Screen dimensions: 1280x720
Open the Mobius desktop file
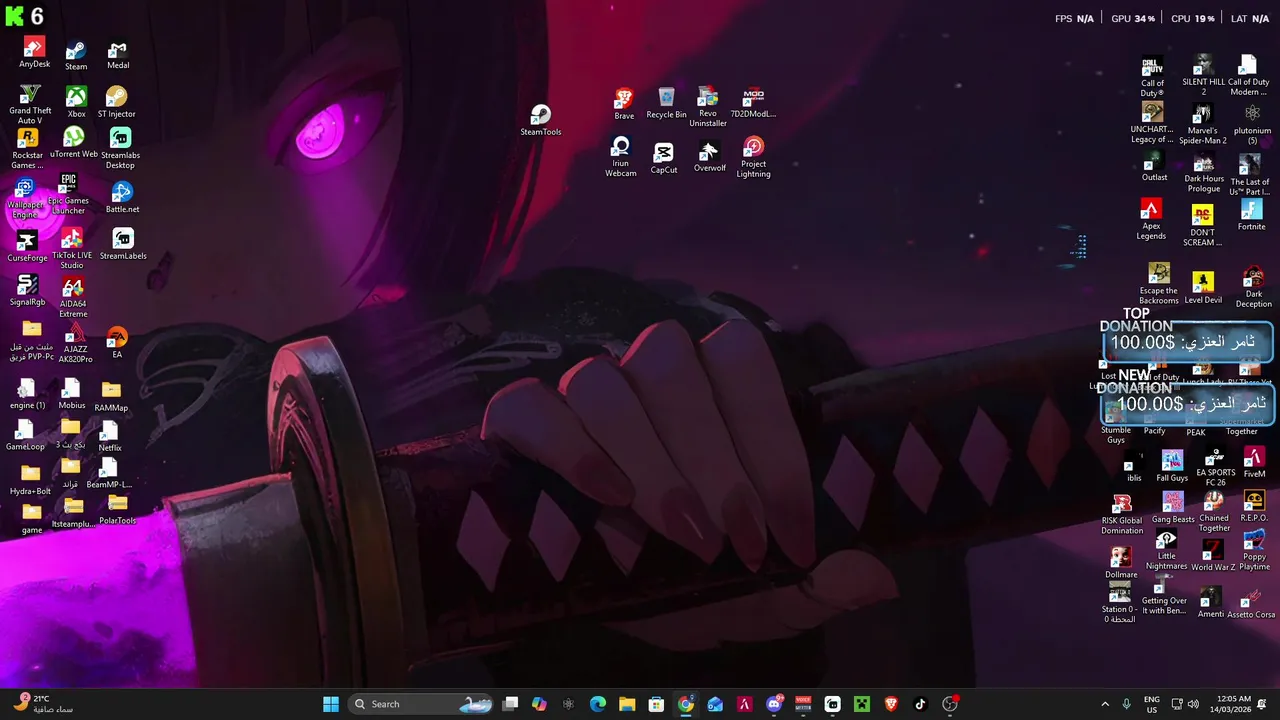[72, 393]
